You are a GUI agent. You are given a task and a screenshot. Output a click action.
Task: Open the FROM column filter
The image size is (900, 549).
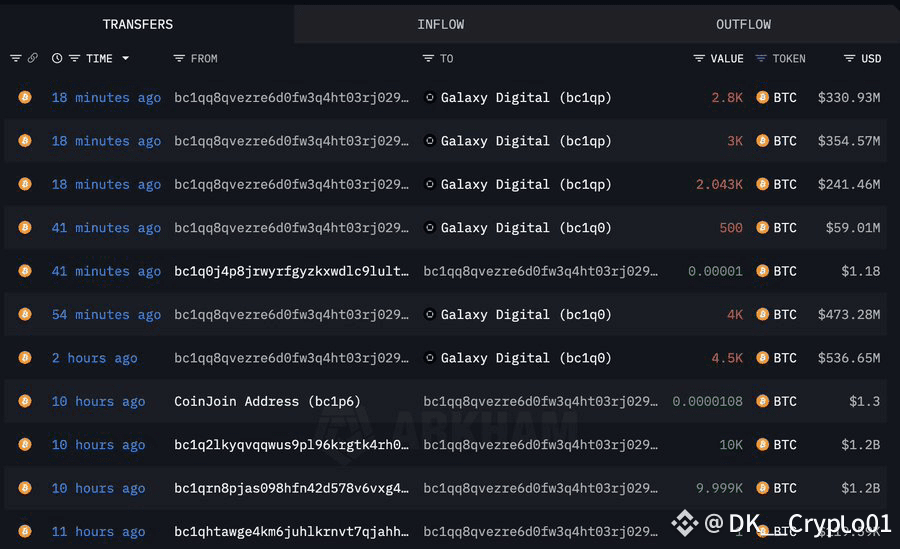pos(179,58)
